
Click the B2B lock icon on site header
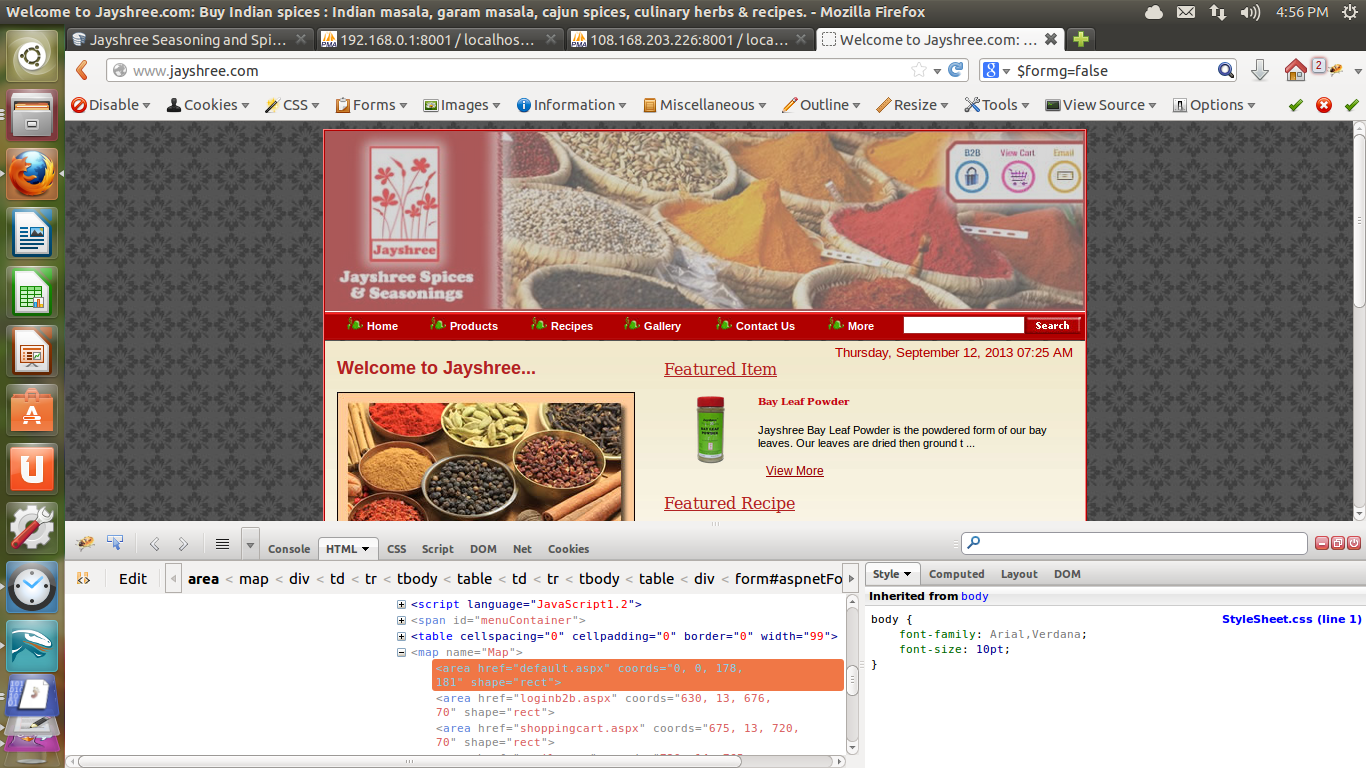click(x=971, y=177)
